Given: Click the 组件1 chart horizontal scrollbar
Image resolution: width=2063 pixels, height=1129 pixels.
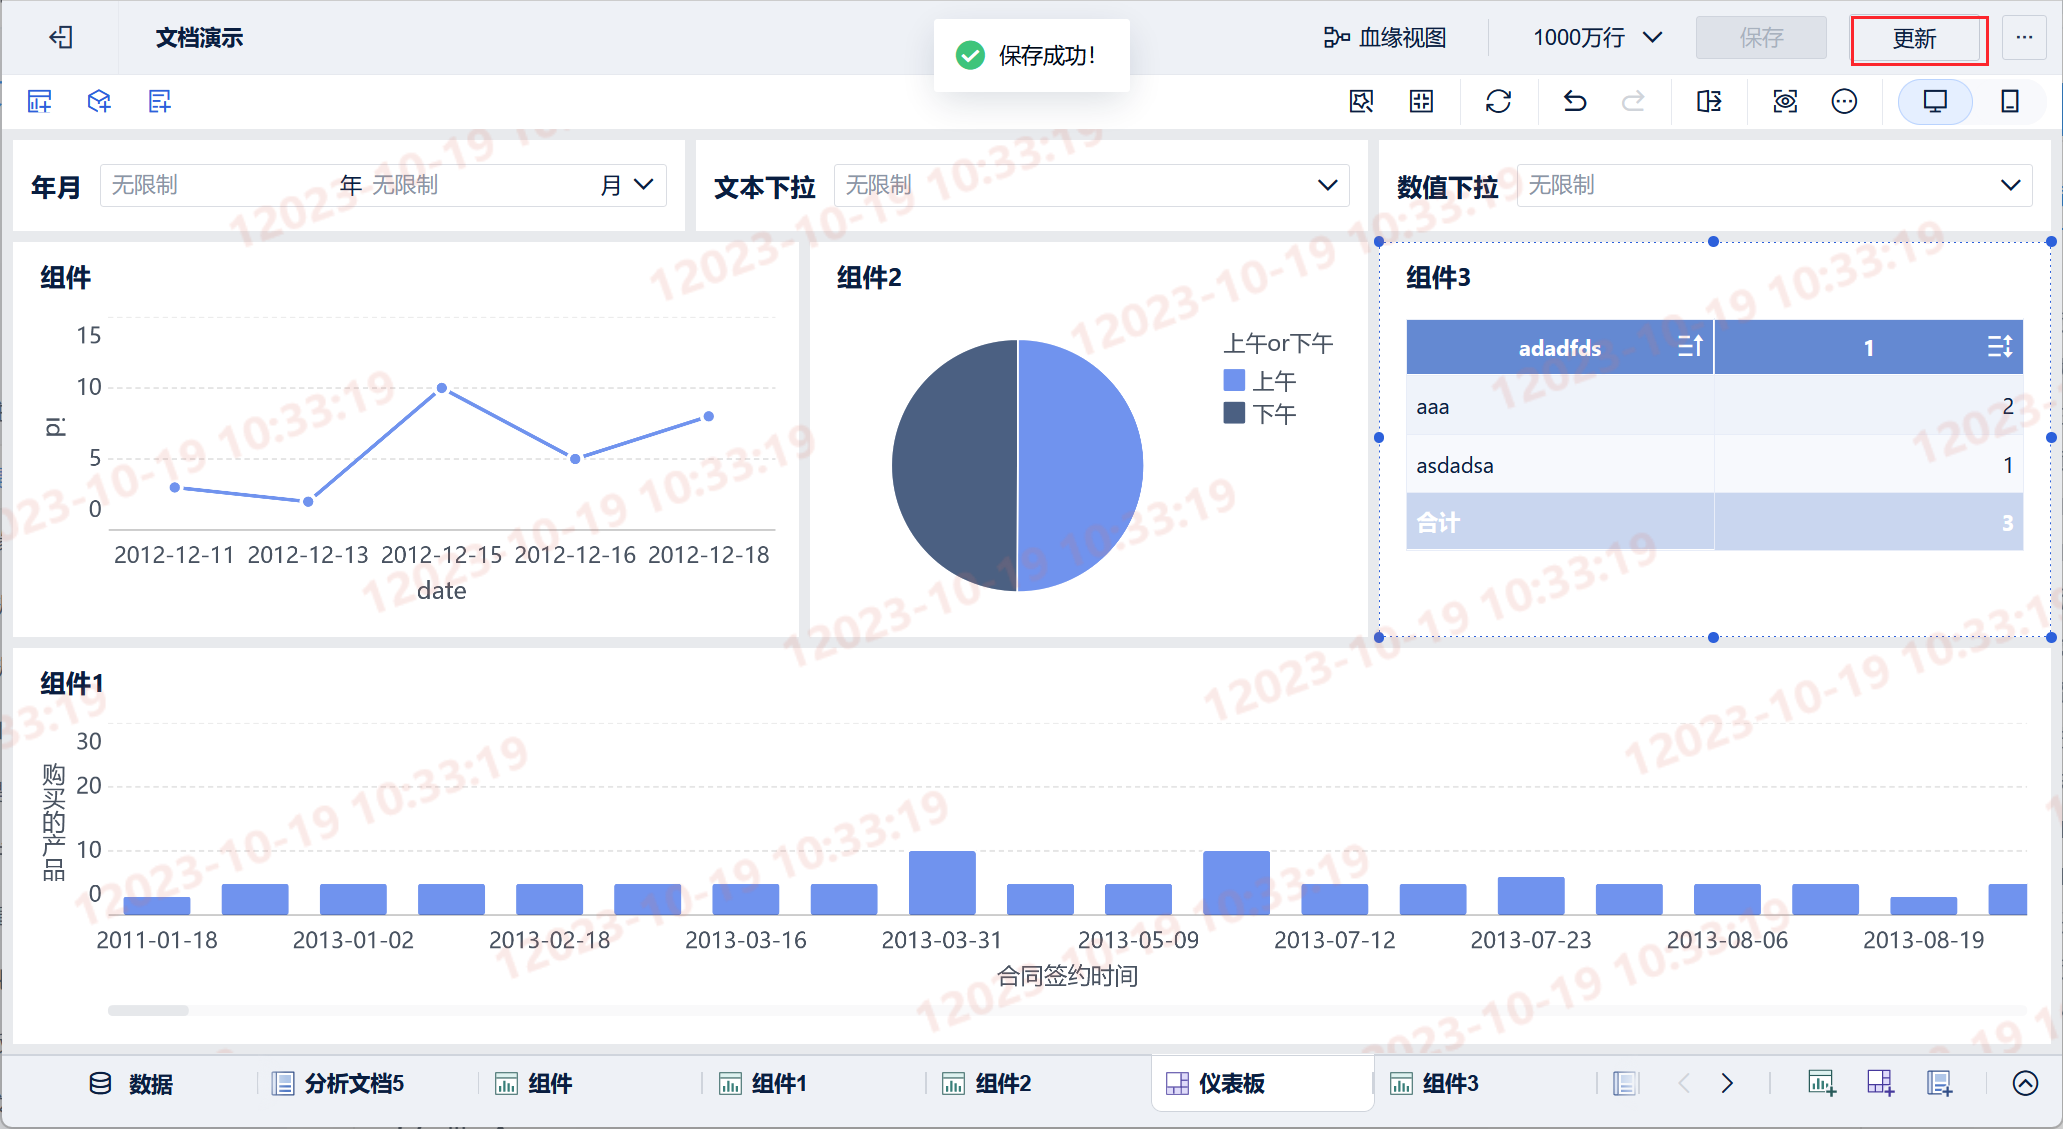Looking at the screenshot, I should 149,1010.
